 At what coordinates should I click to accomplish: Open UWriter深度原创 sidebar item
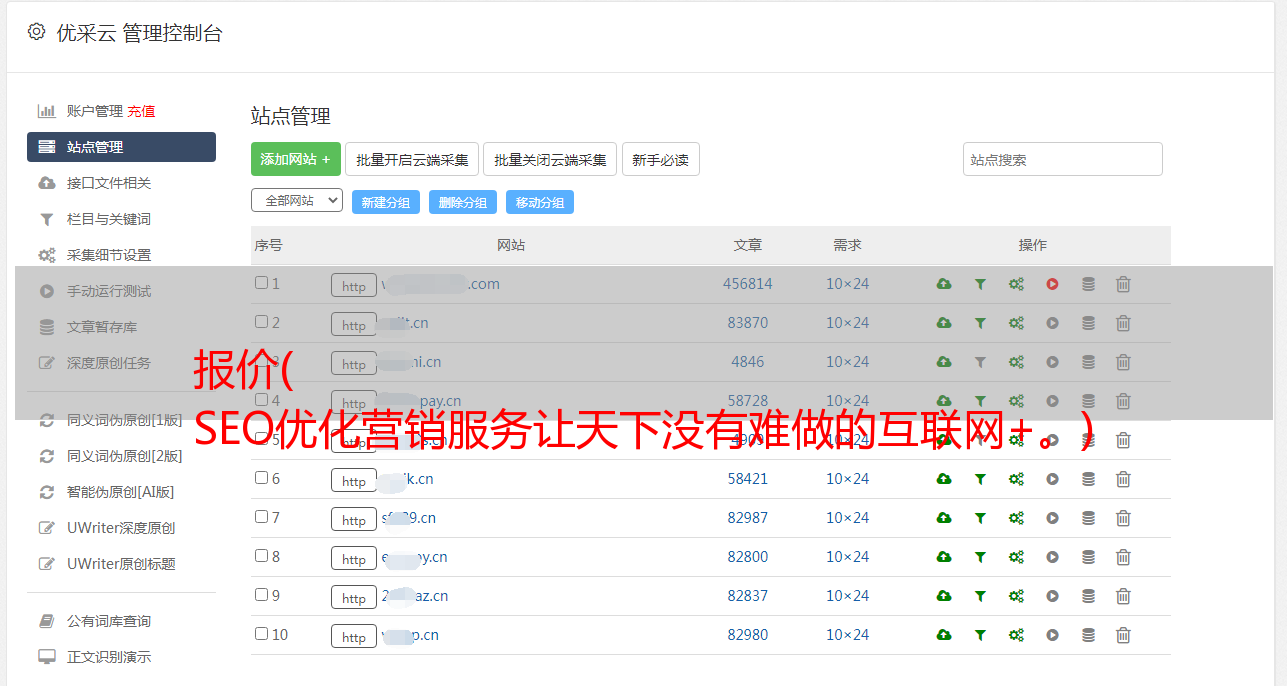121,528
